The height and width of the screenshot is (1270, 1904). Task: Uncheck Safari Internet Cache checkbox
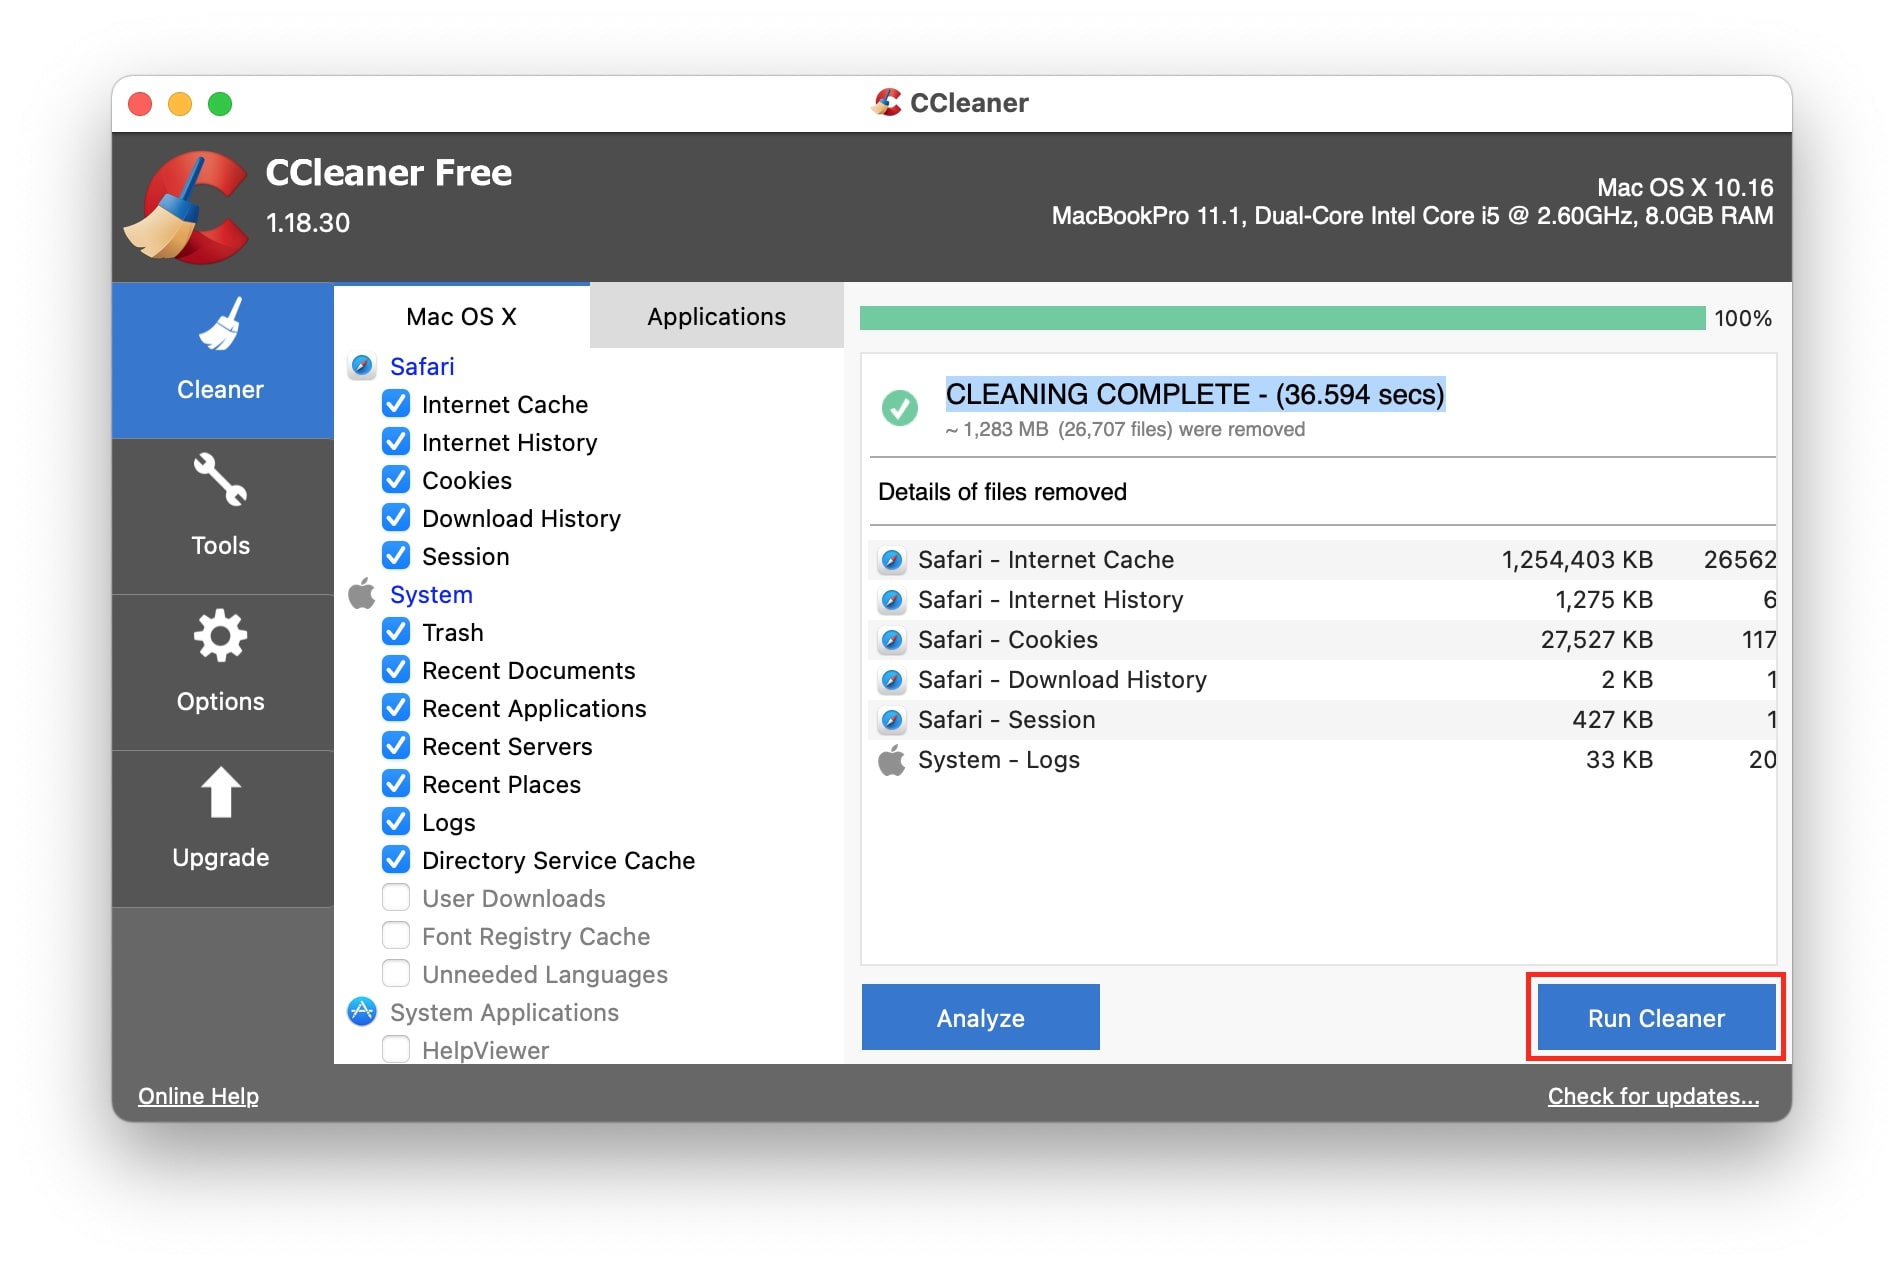(396, 404)
